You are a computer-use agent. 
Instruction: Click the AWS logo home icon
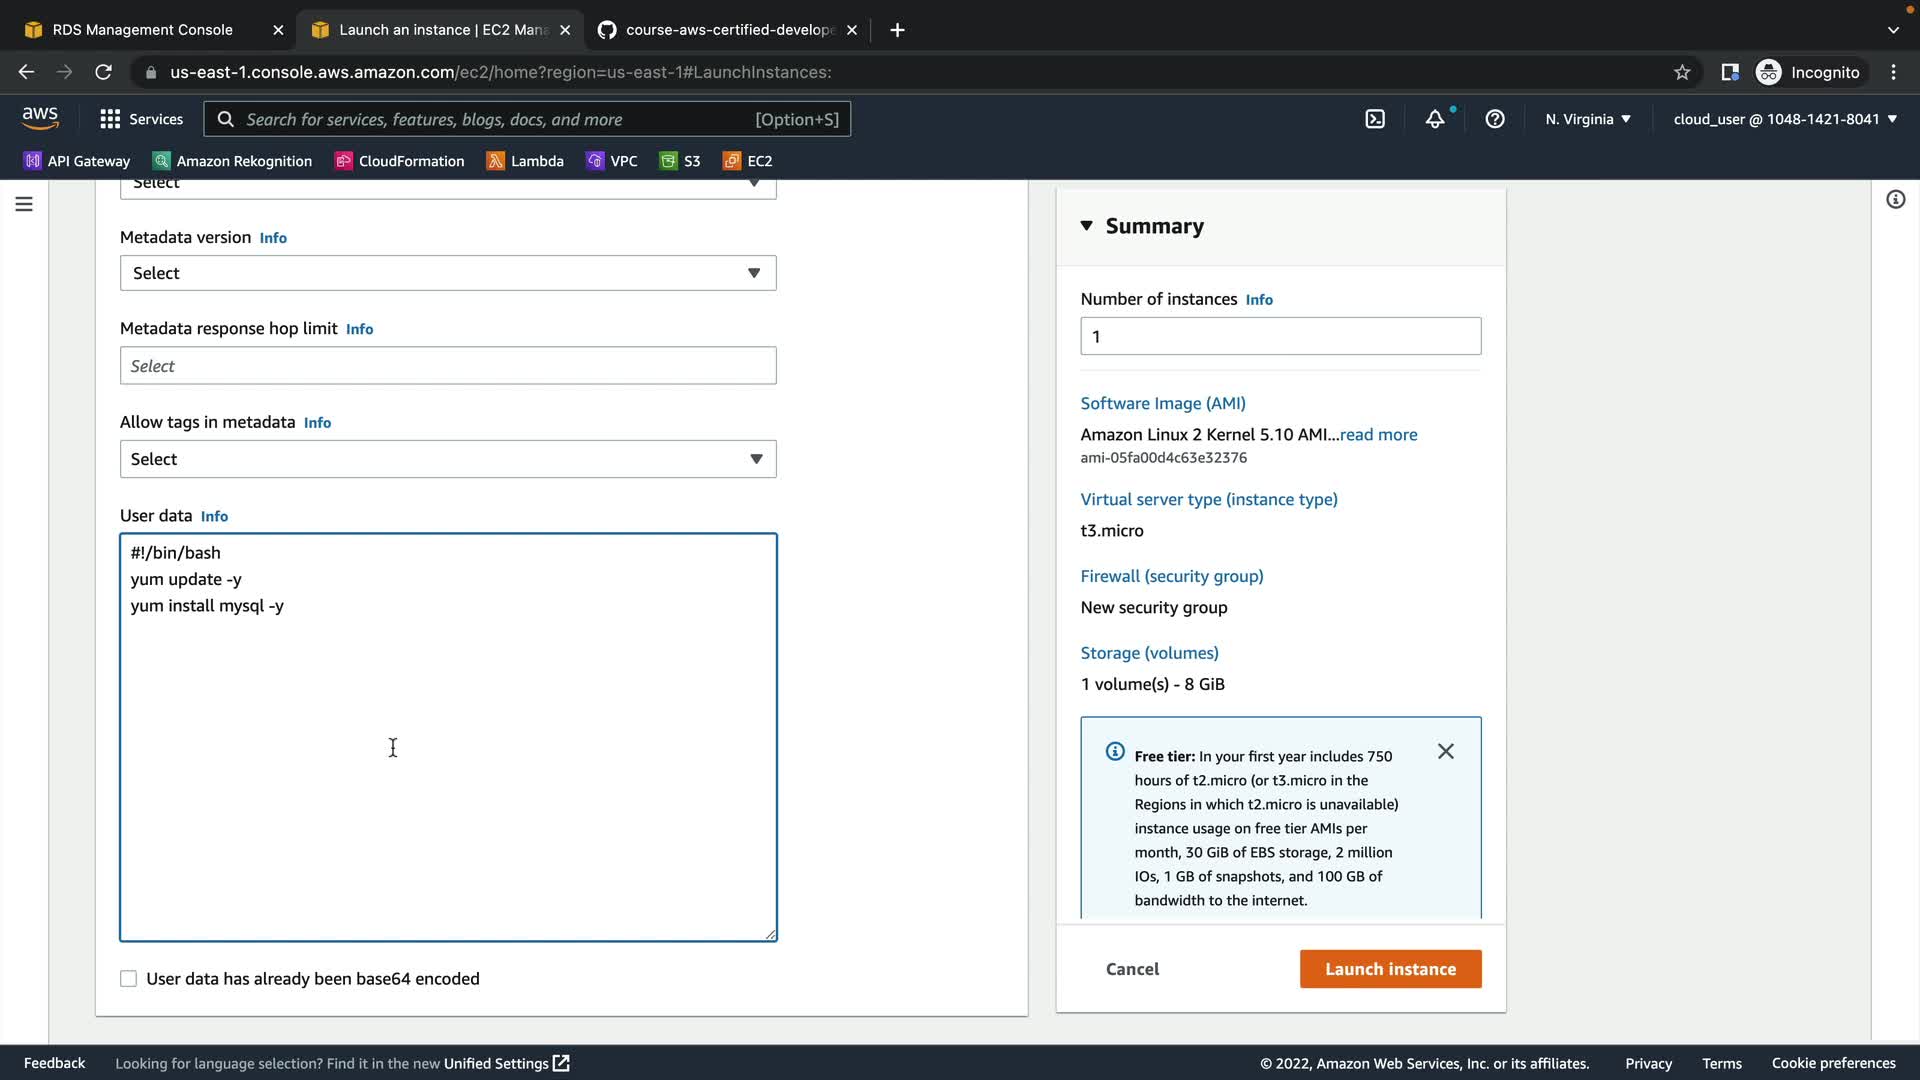pos(40,118)
